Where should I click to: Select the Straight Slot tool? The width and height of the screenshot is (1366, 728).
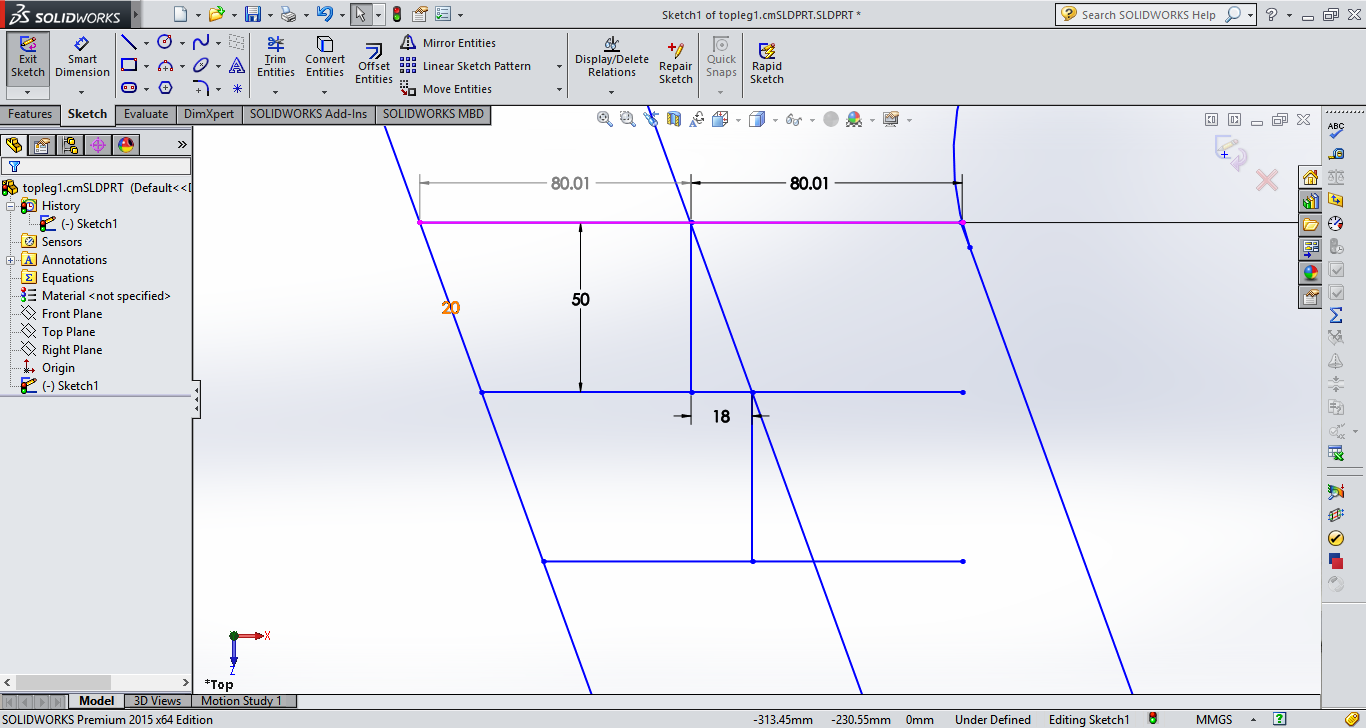(129, 88)
